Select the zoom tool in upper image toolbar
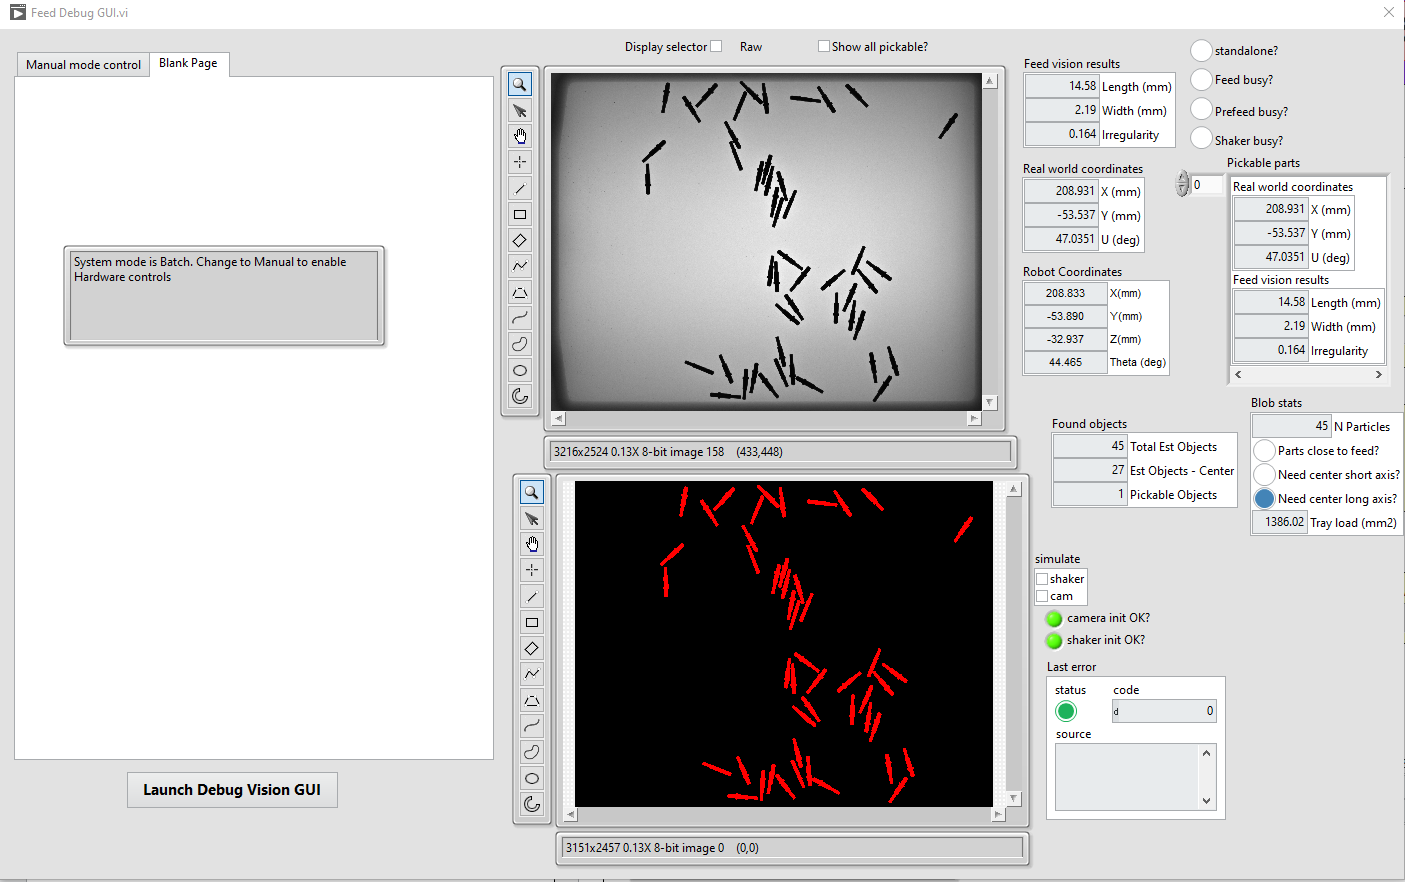 click(520, 84)
